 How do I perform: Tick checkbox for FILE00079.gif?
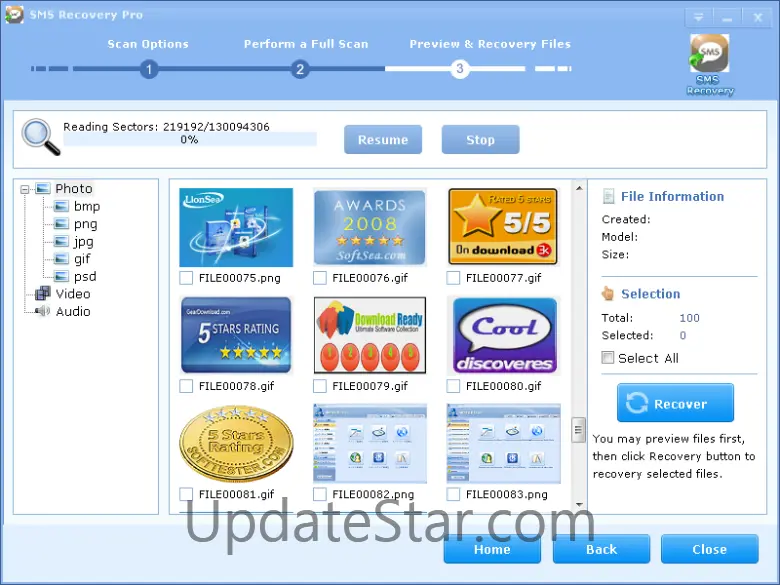(320, 386)
